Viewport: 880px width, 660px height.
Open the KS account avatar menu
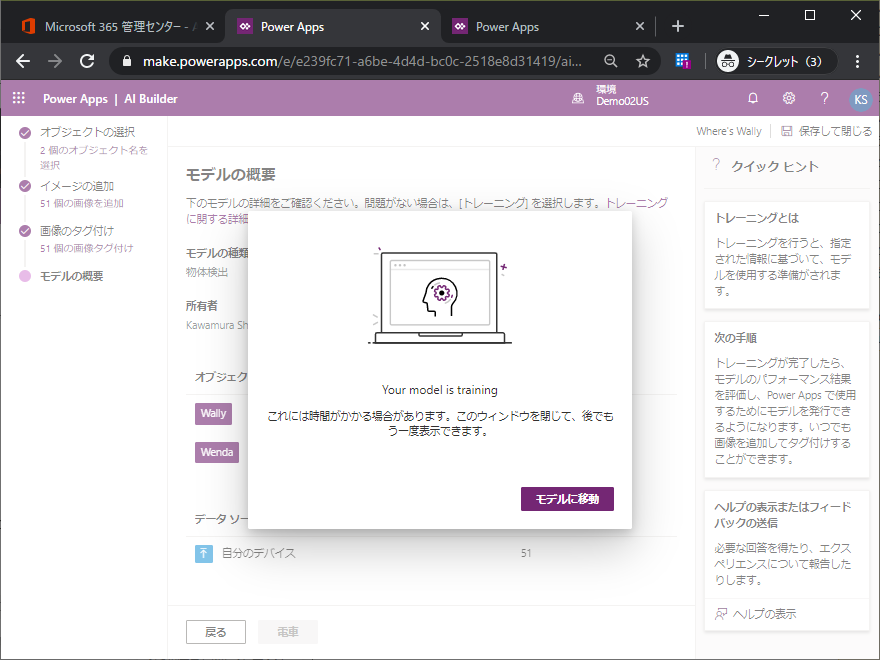pyautogui.click(x=860, y=99)
